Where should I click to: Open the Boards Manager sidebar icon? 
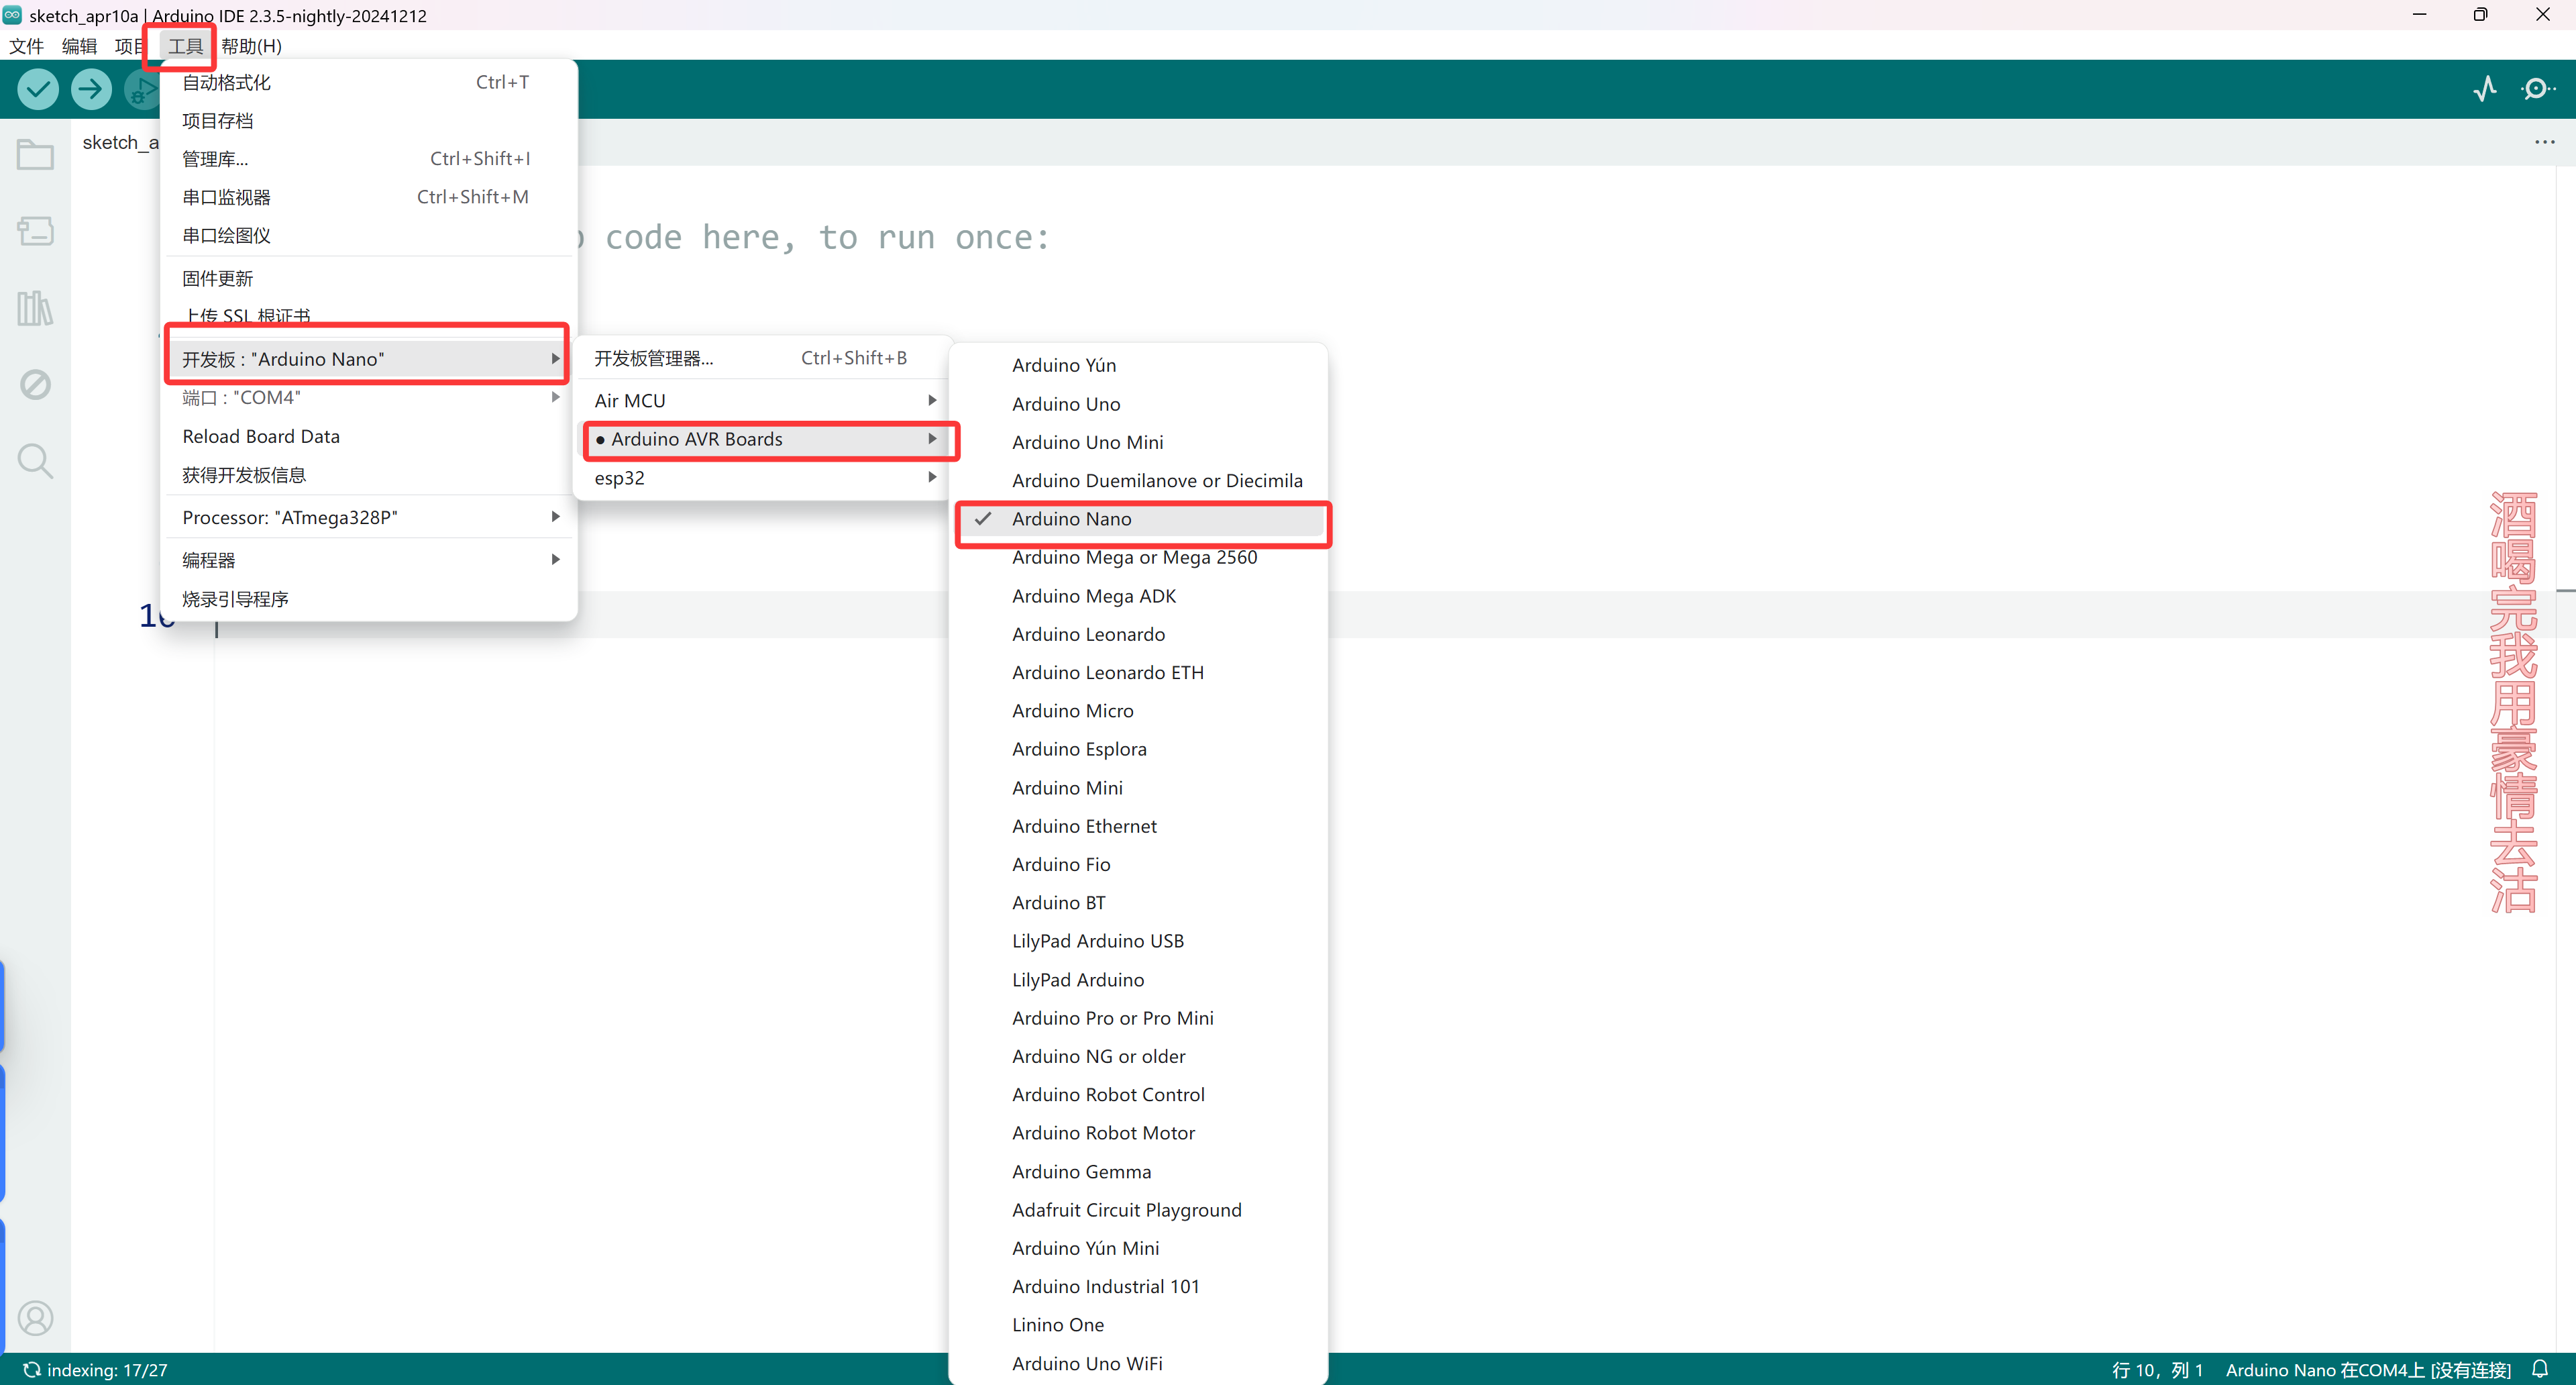point(35,232)
